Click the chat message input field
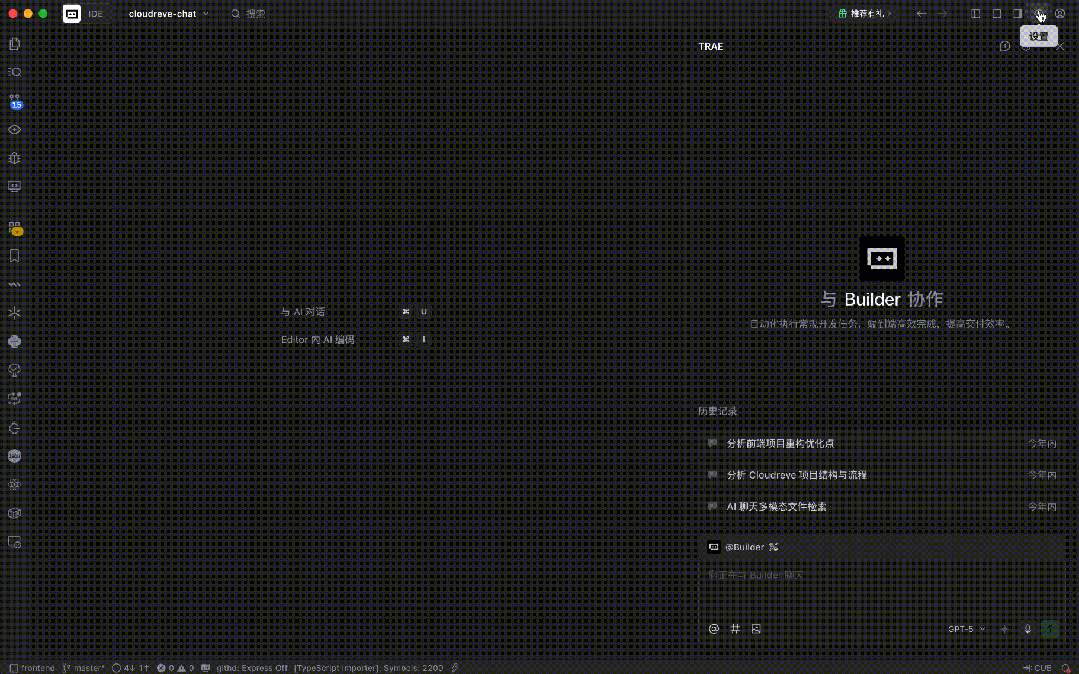1079x674 pixels. (x=878, y=576)
